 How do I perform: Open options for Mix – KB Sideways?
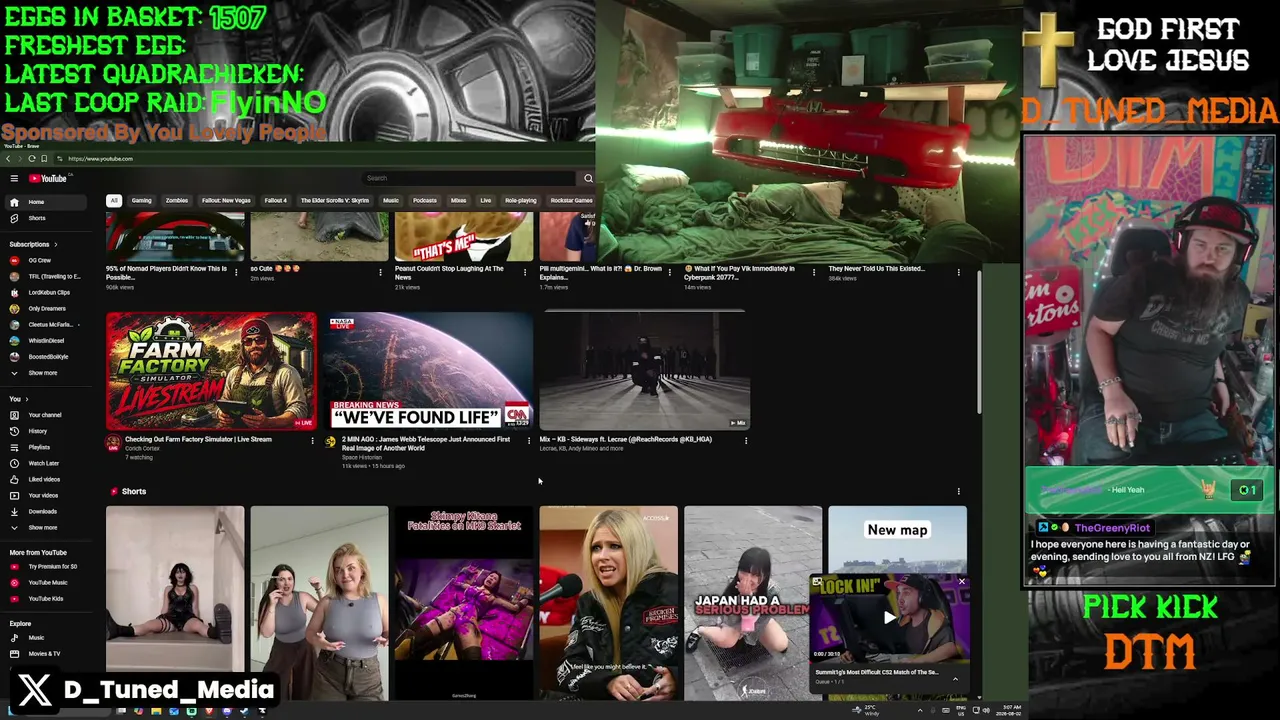tap(746, 440)
